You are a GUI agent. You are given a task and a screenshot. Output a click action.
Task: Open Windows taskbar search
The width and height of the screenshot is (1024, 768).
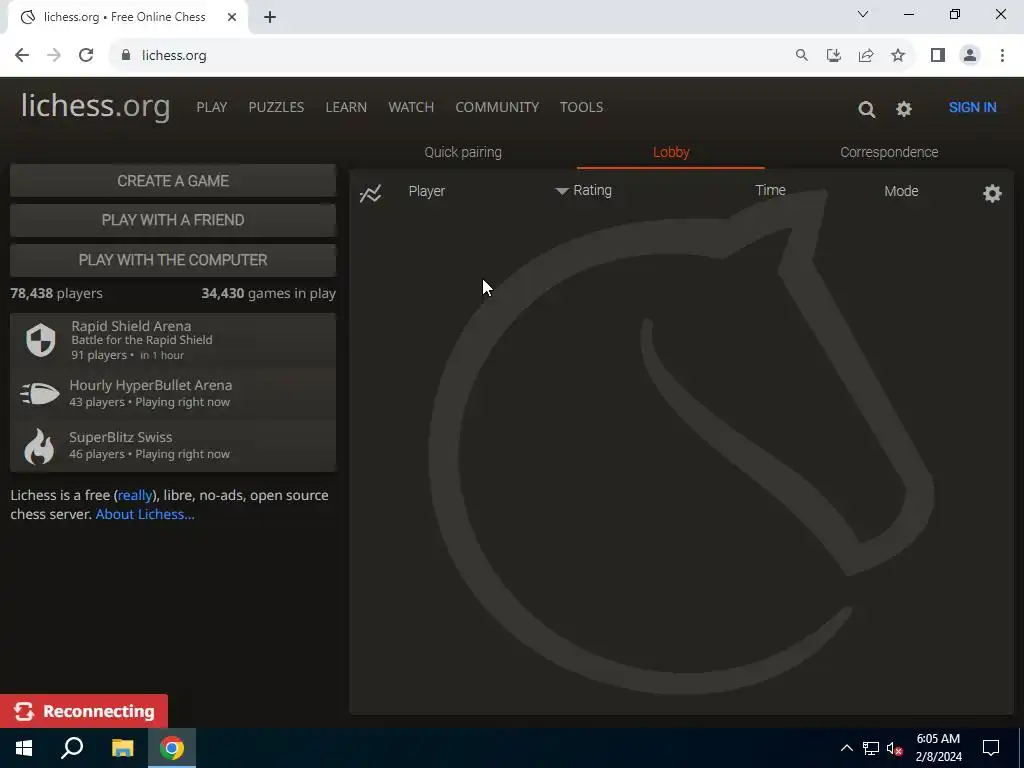72,748
